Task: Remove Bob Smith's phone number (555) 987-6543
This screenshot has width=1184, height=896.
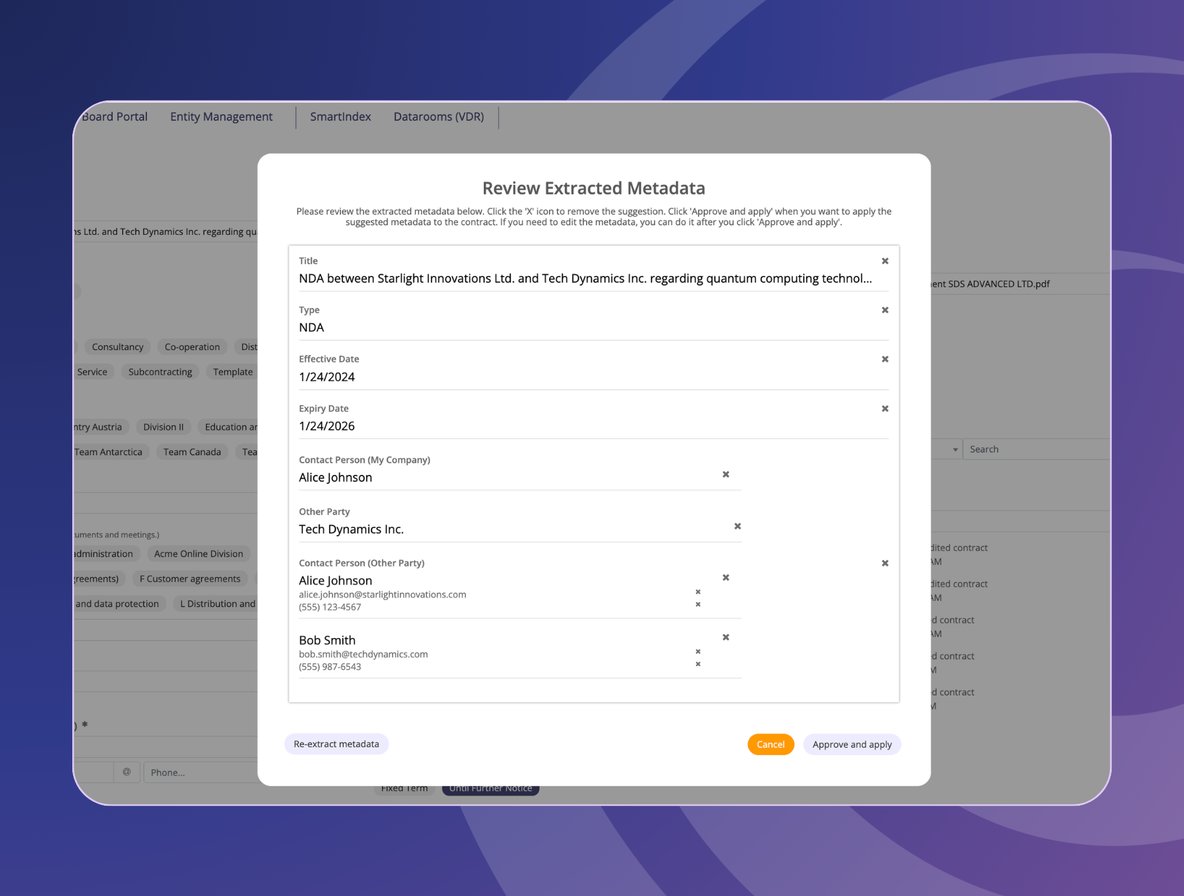Action: coord(698,664)
